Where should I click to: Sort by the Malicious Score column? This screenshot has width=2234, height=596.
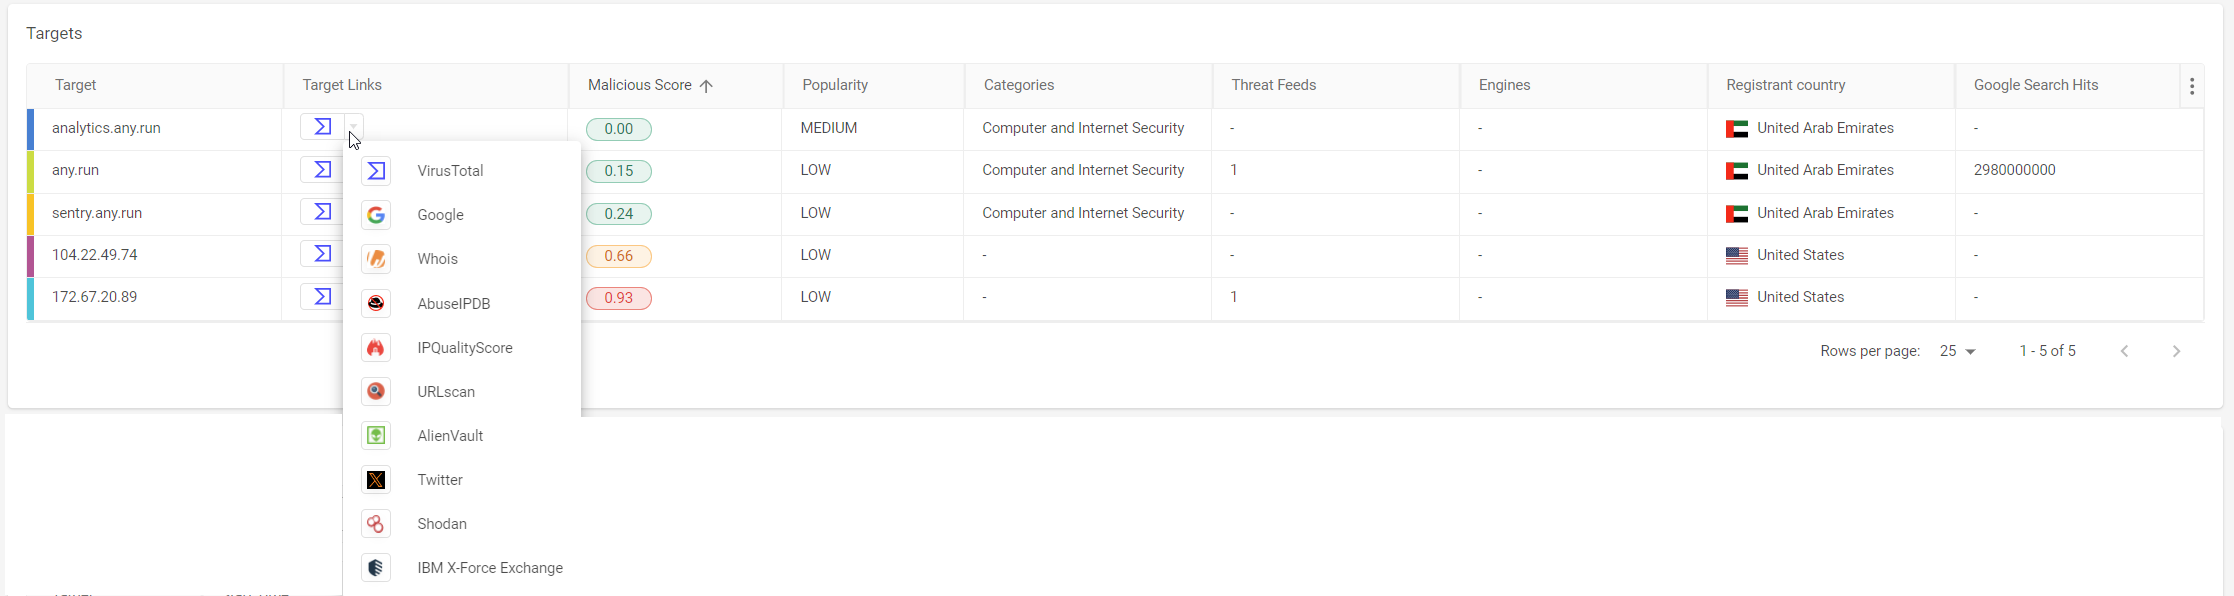click(648, 85)
